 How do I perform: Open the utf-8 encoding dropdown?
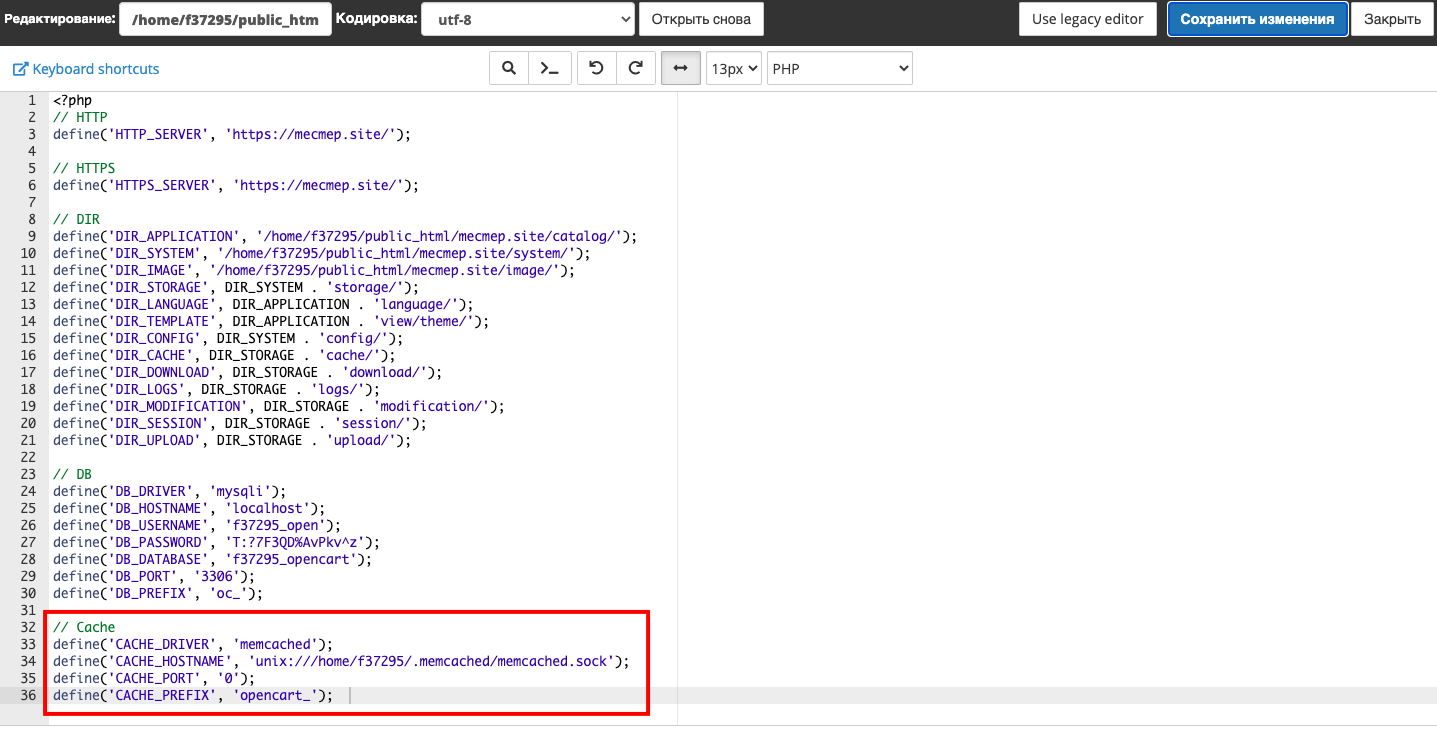click(x=528, y=19)
